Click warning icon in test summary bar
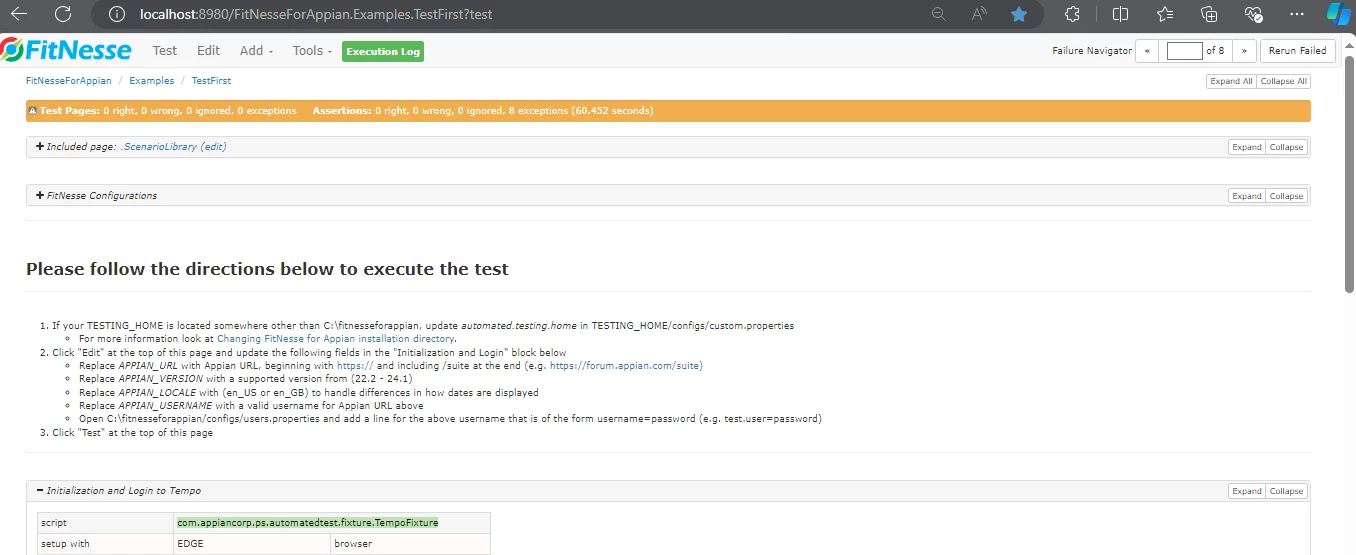 33,111
